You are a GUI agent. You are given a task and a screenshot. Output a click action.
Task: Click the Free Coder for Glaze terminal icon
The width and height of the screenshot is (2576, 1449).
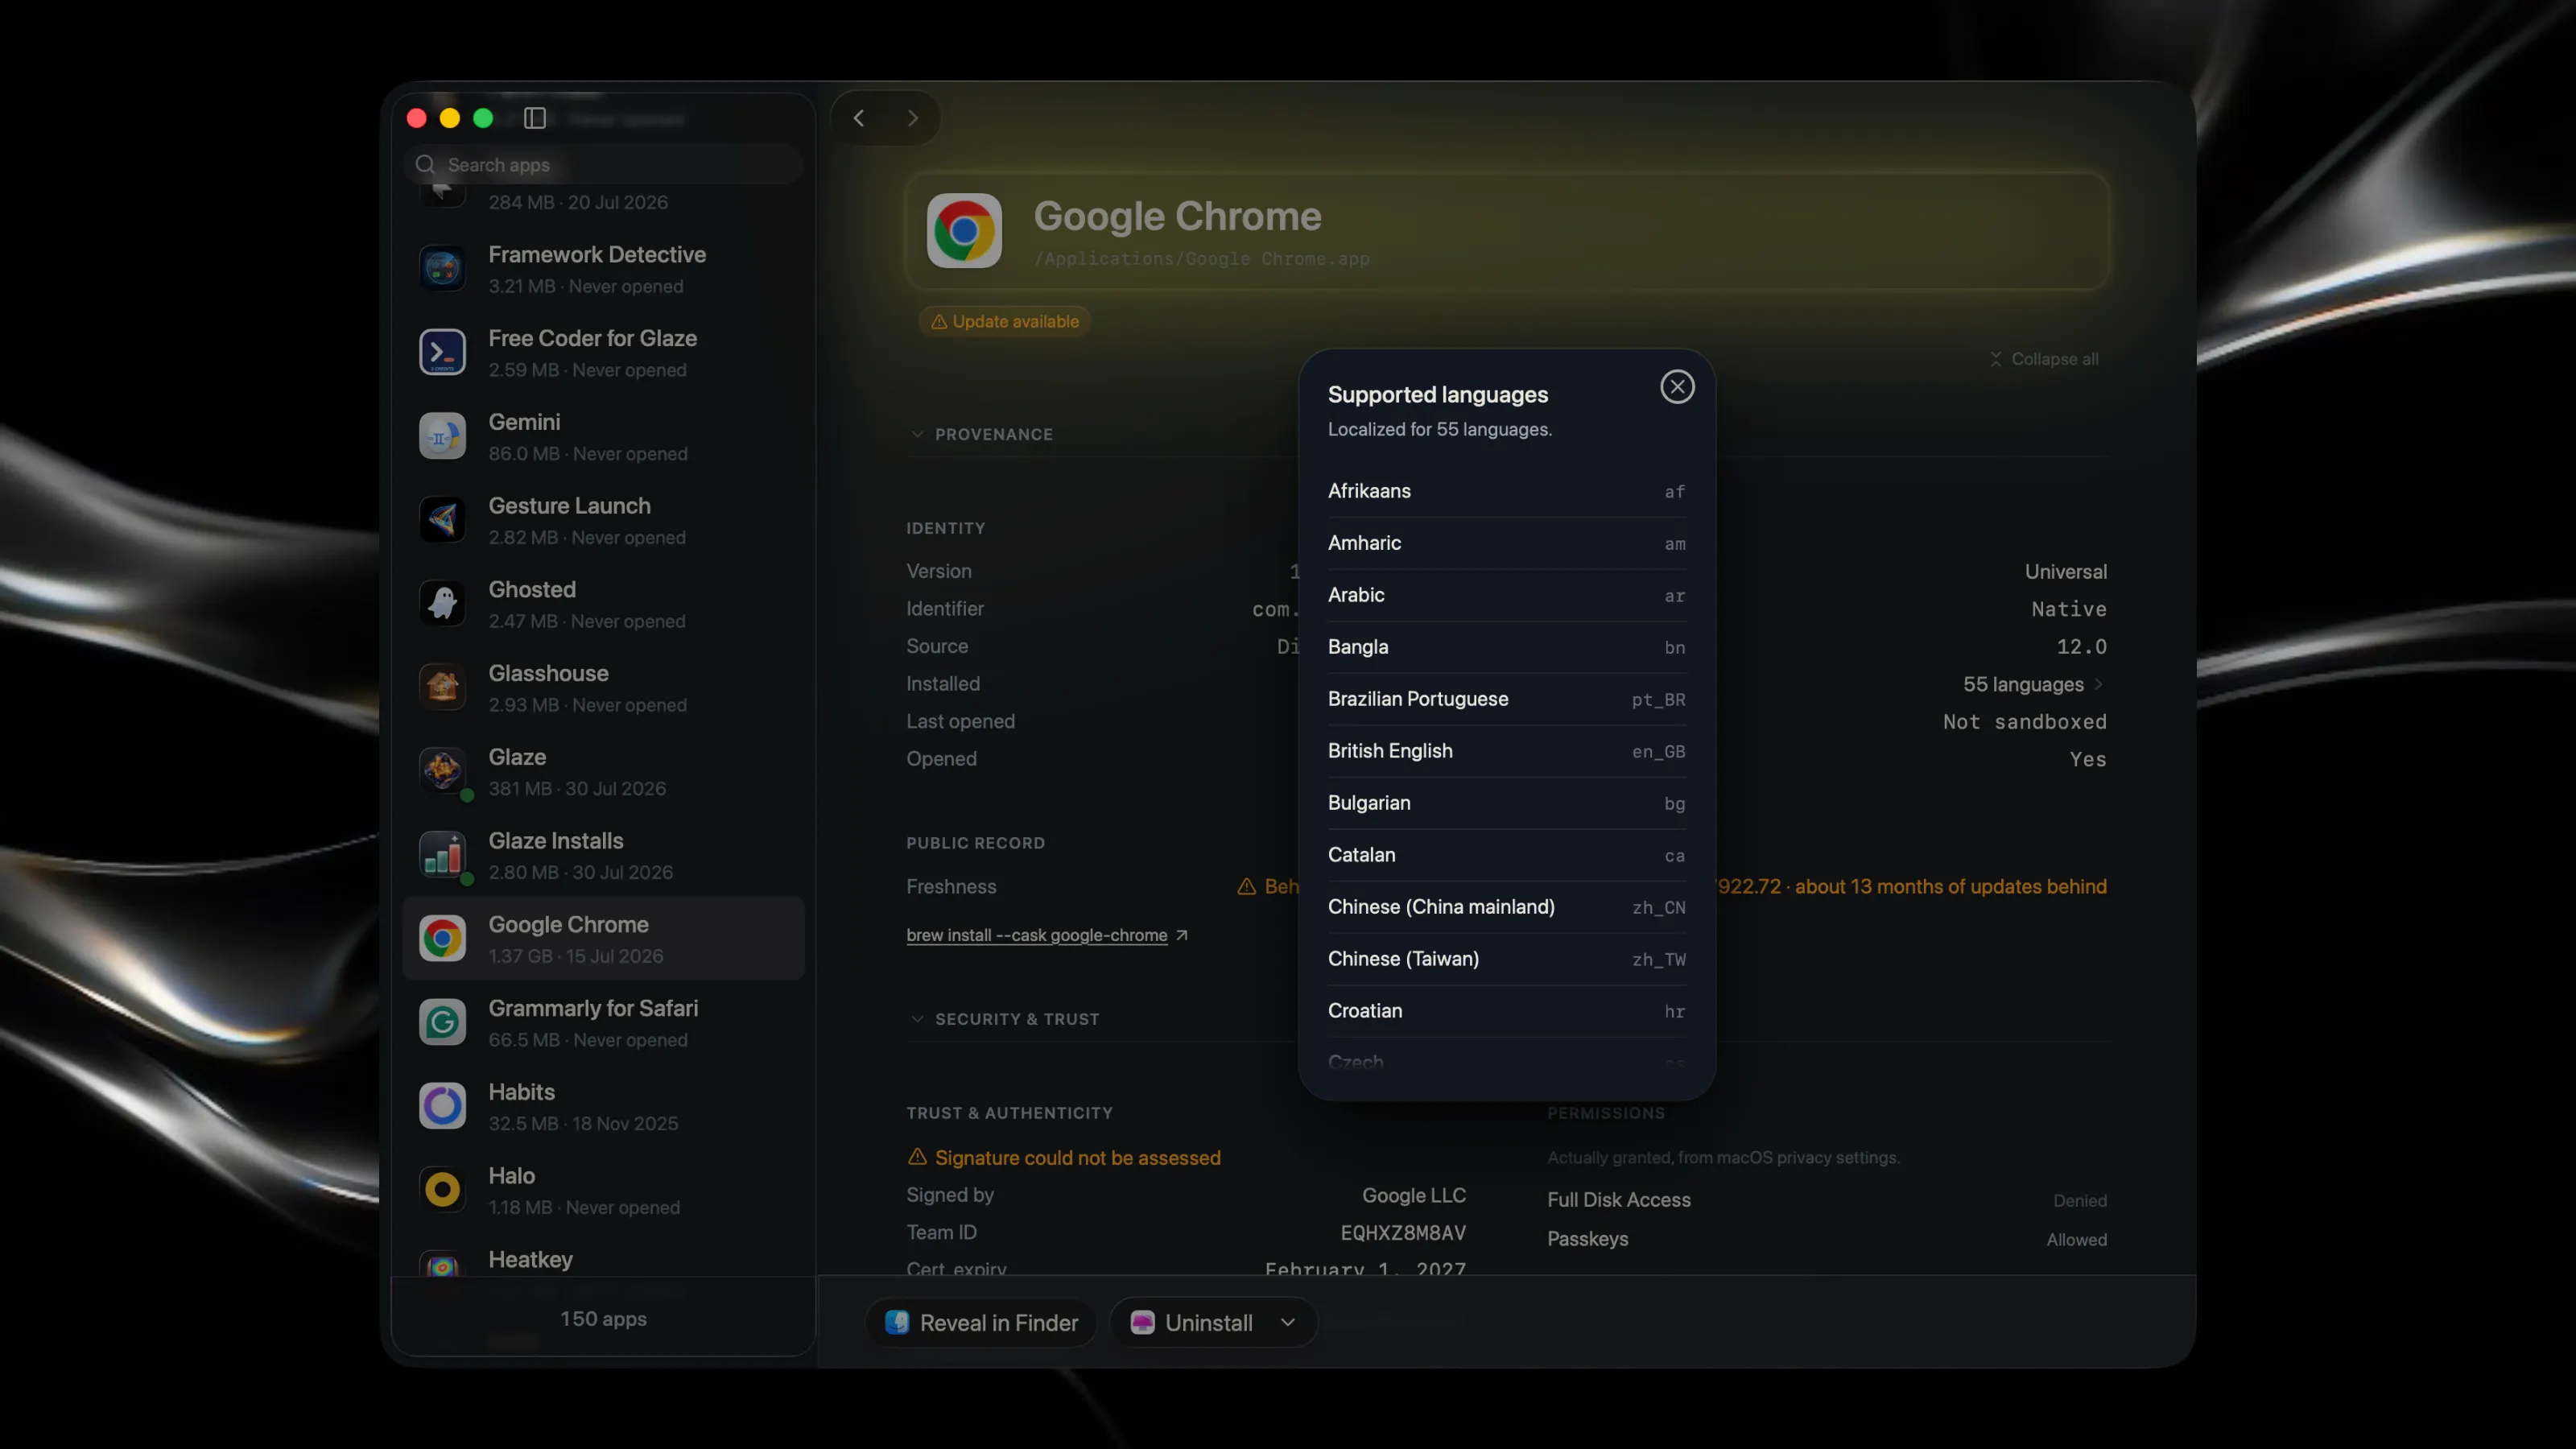(442, 352)
